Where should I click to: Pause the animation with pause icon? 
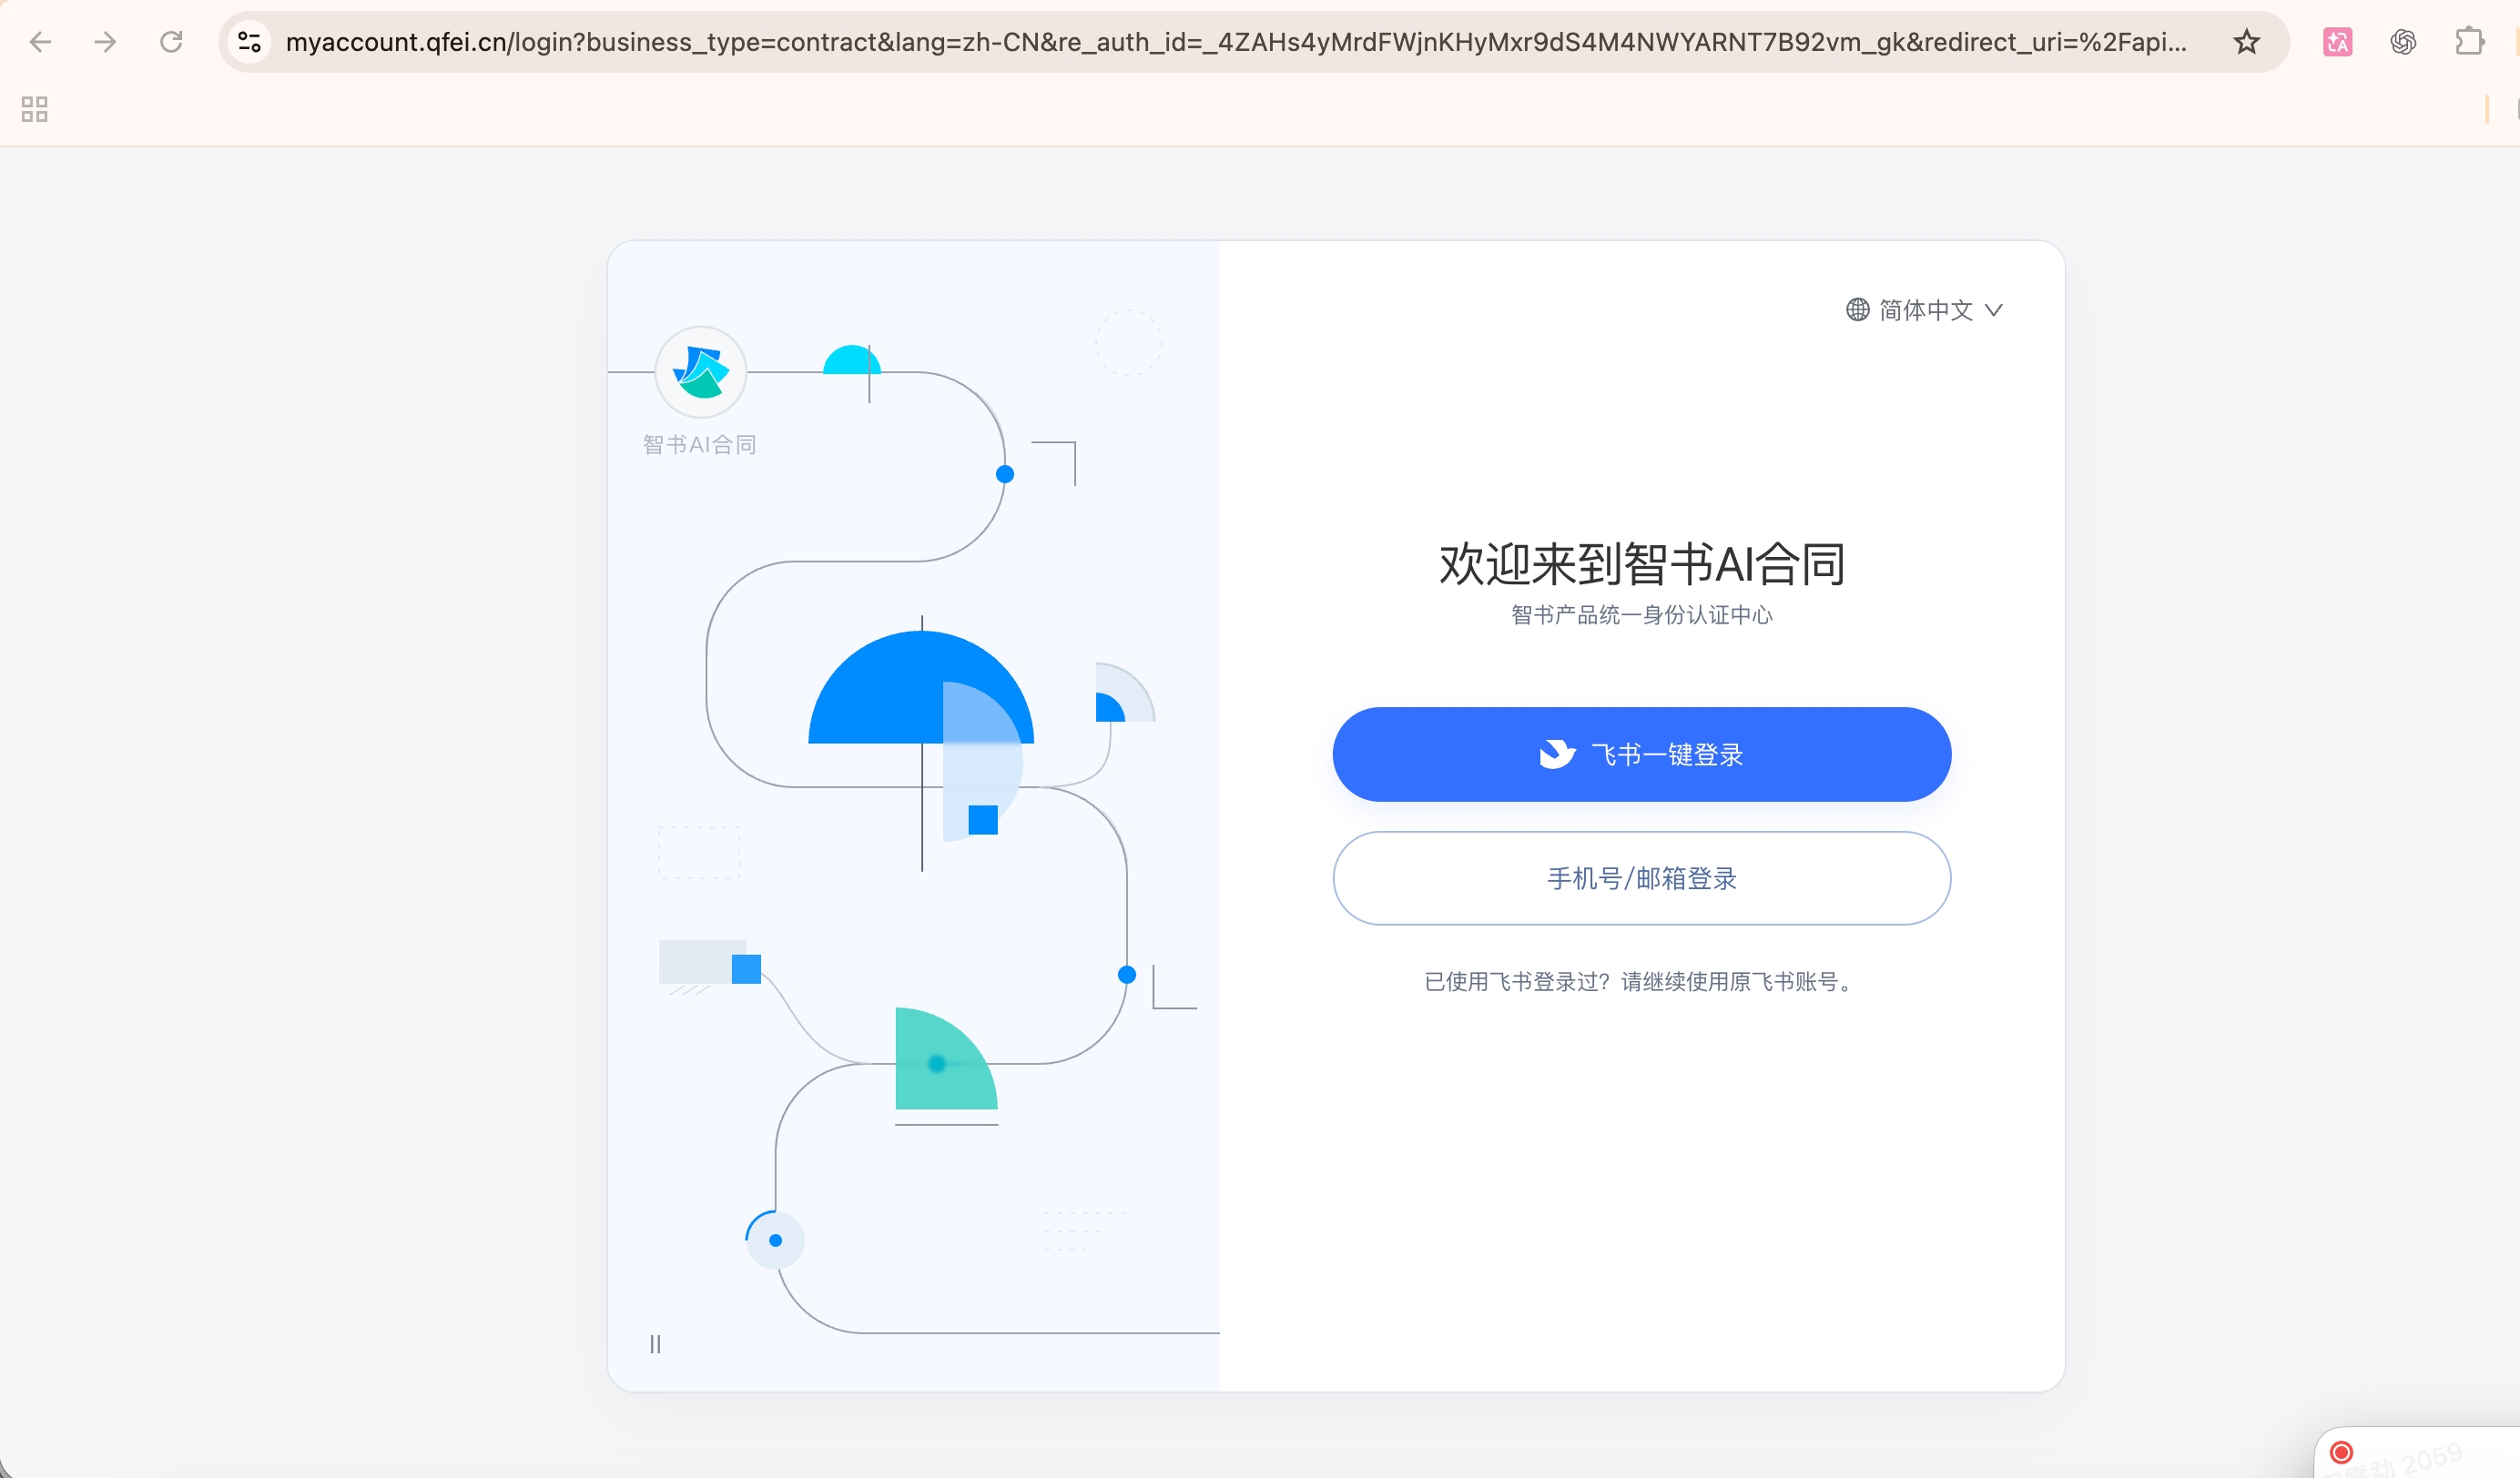655,1344
